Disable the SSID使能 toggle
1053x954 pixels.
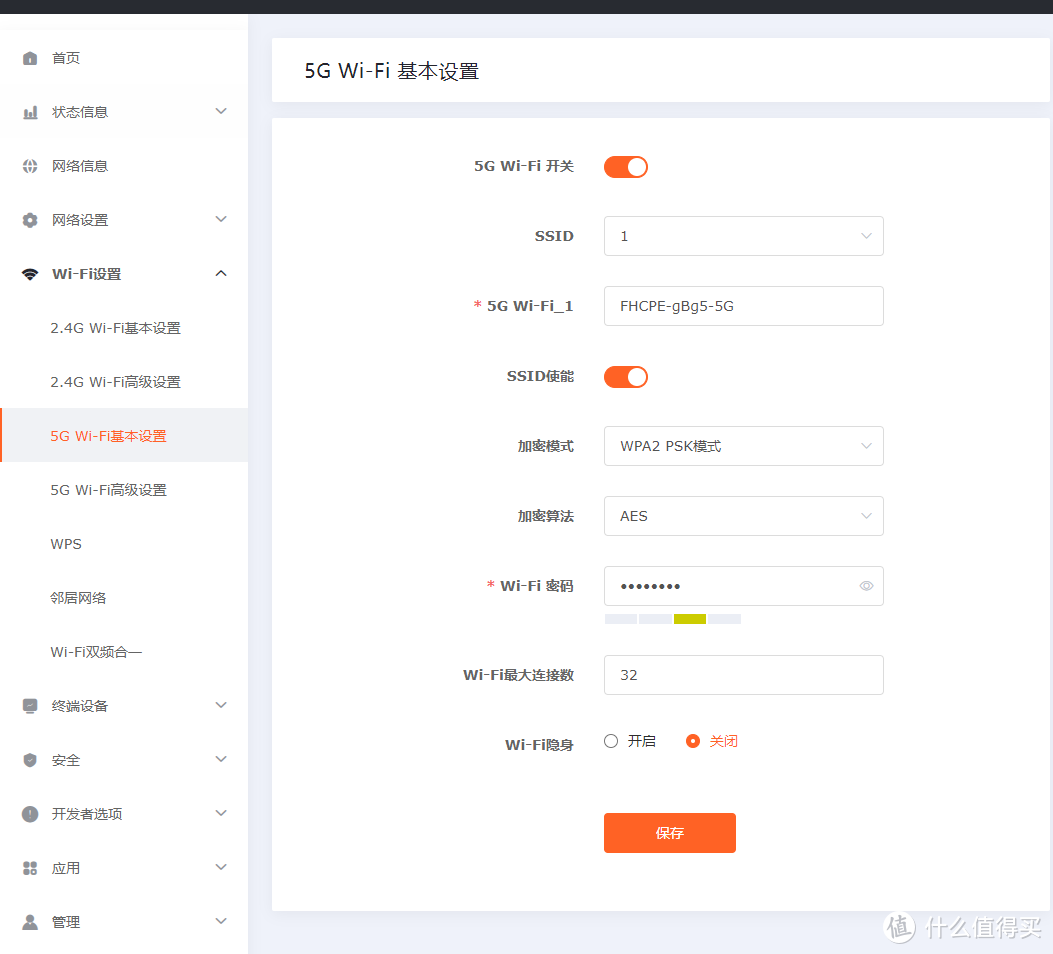pos(625,376)
